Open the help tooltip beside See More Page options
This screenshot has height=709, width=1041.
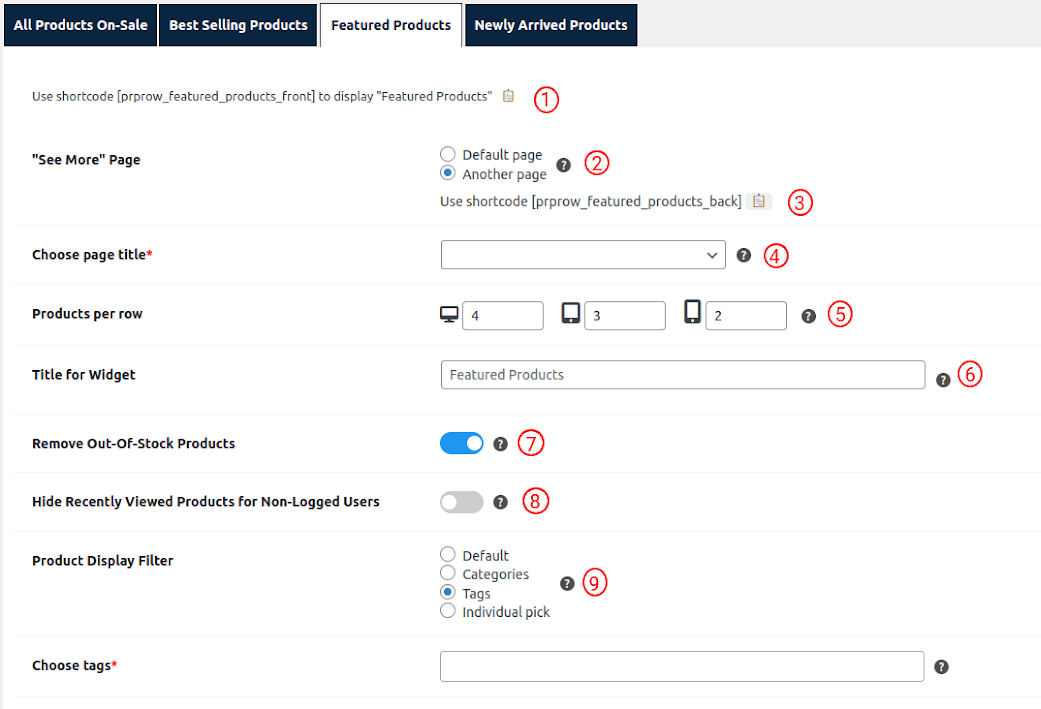pyautogui.click(x=564, y=165)
